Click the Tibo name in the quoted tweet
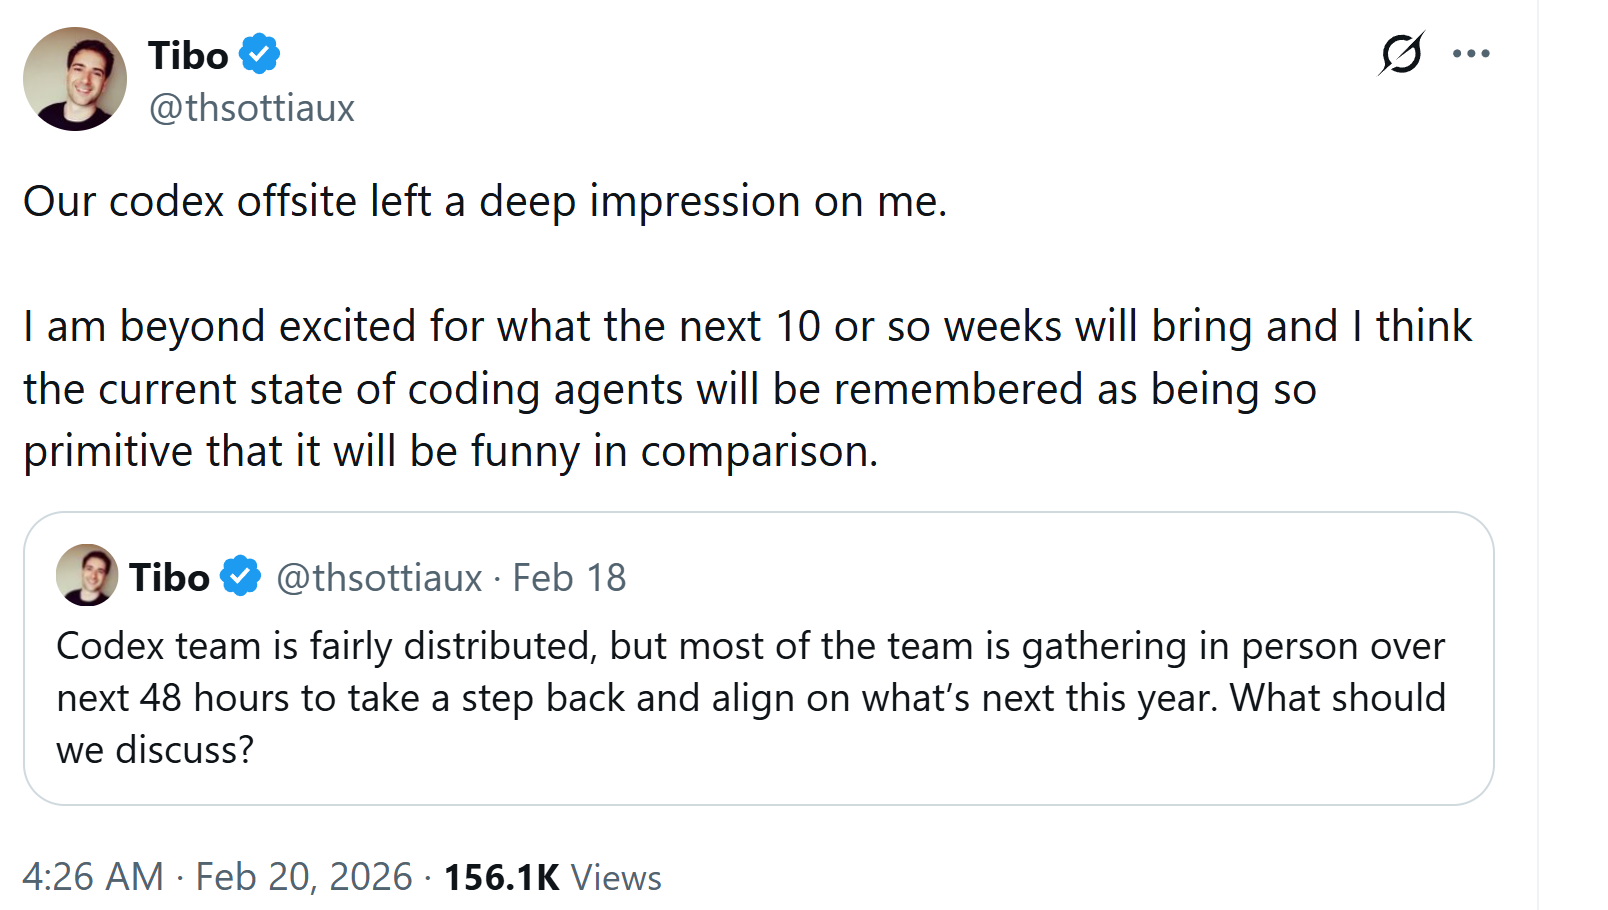 pyautogui.click(x=169, y=578)
